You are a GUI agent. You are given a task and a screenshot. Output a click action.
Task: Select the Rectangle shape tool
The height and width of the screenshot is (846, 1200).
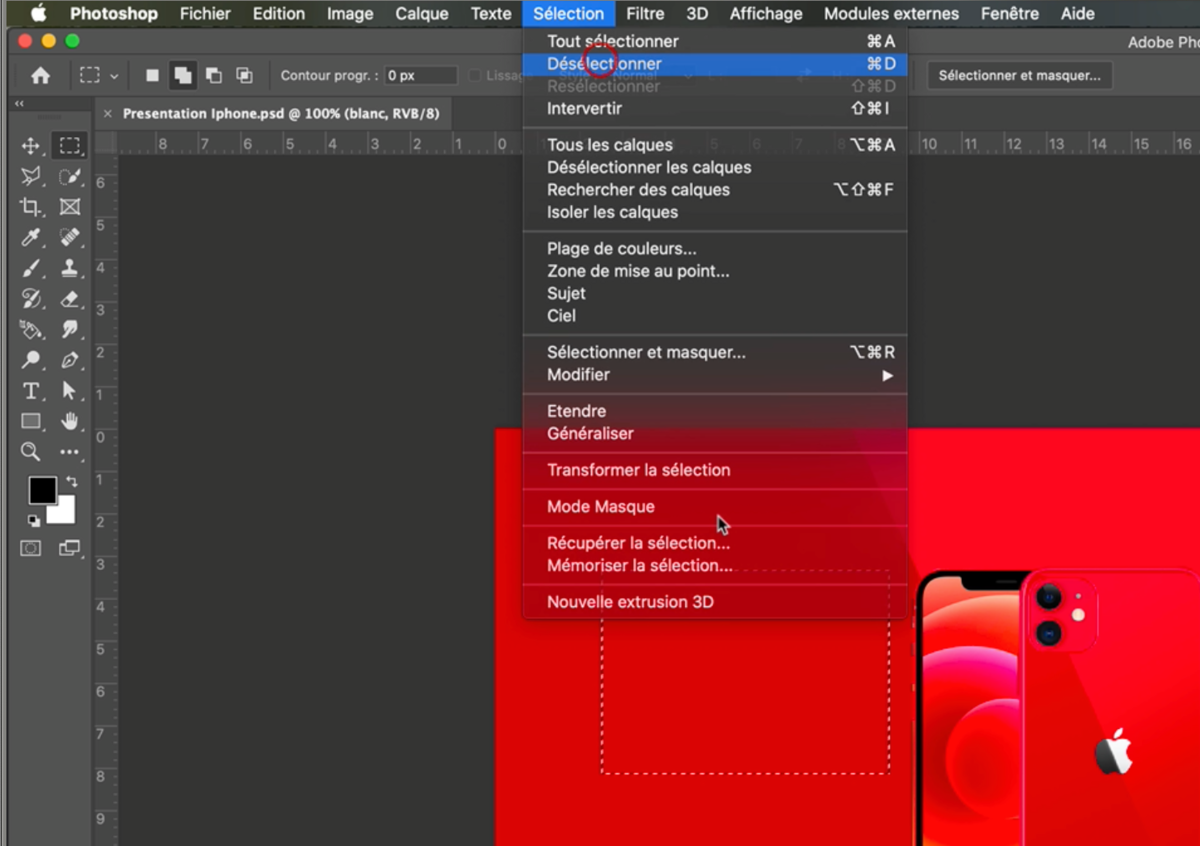31,421
